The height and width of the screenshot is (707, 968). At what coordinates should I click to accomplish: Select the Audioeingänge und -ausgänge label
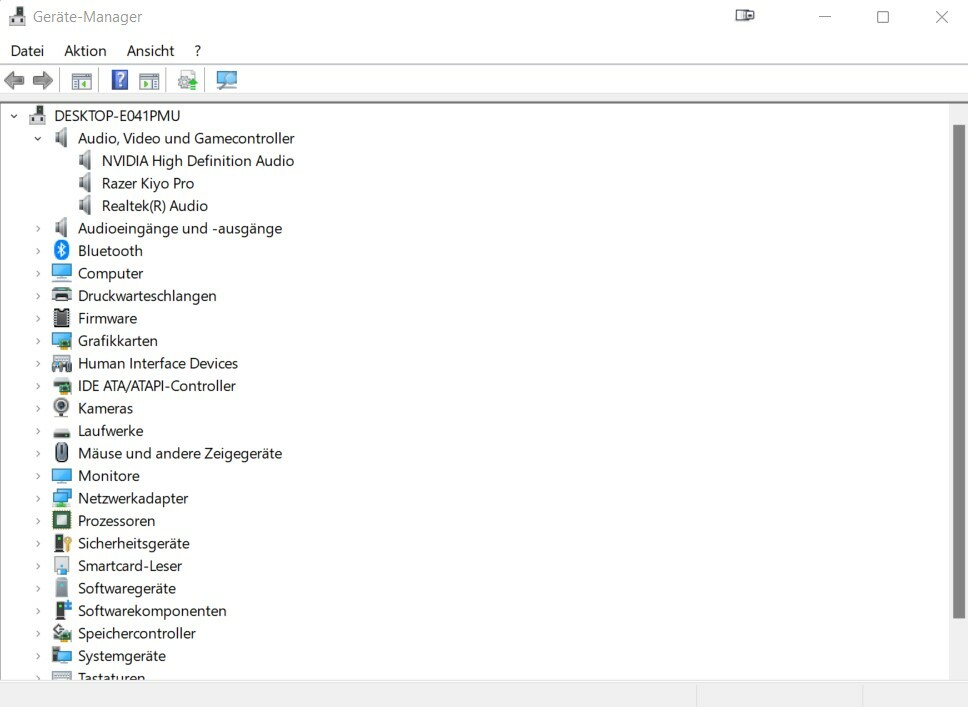point(180,228)
